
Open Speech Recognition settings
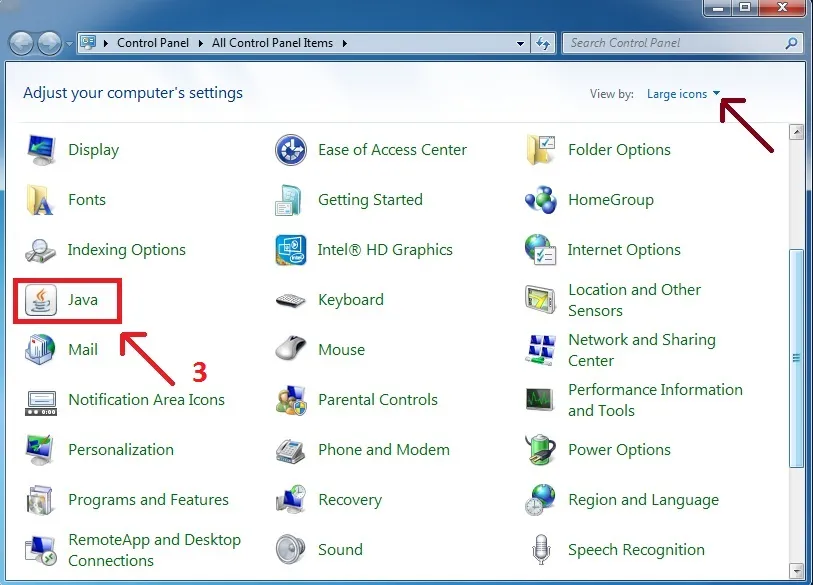(x=637, y=550)
